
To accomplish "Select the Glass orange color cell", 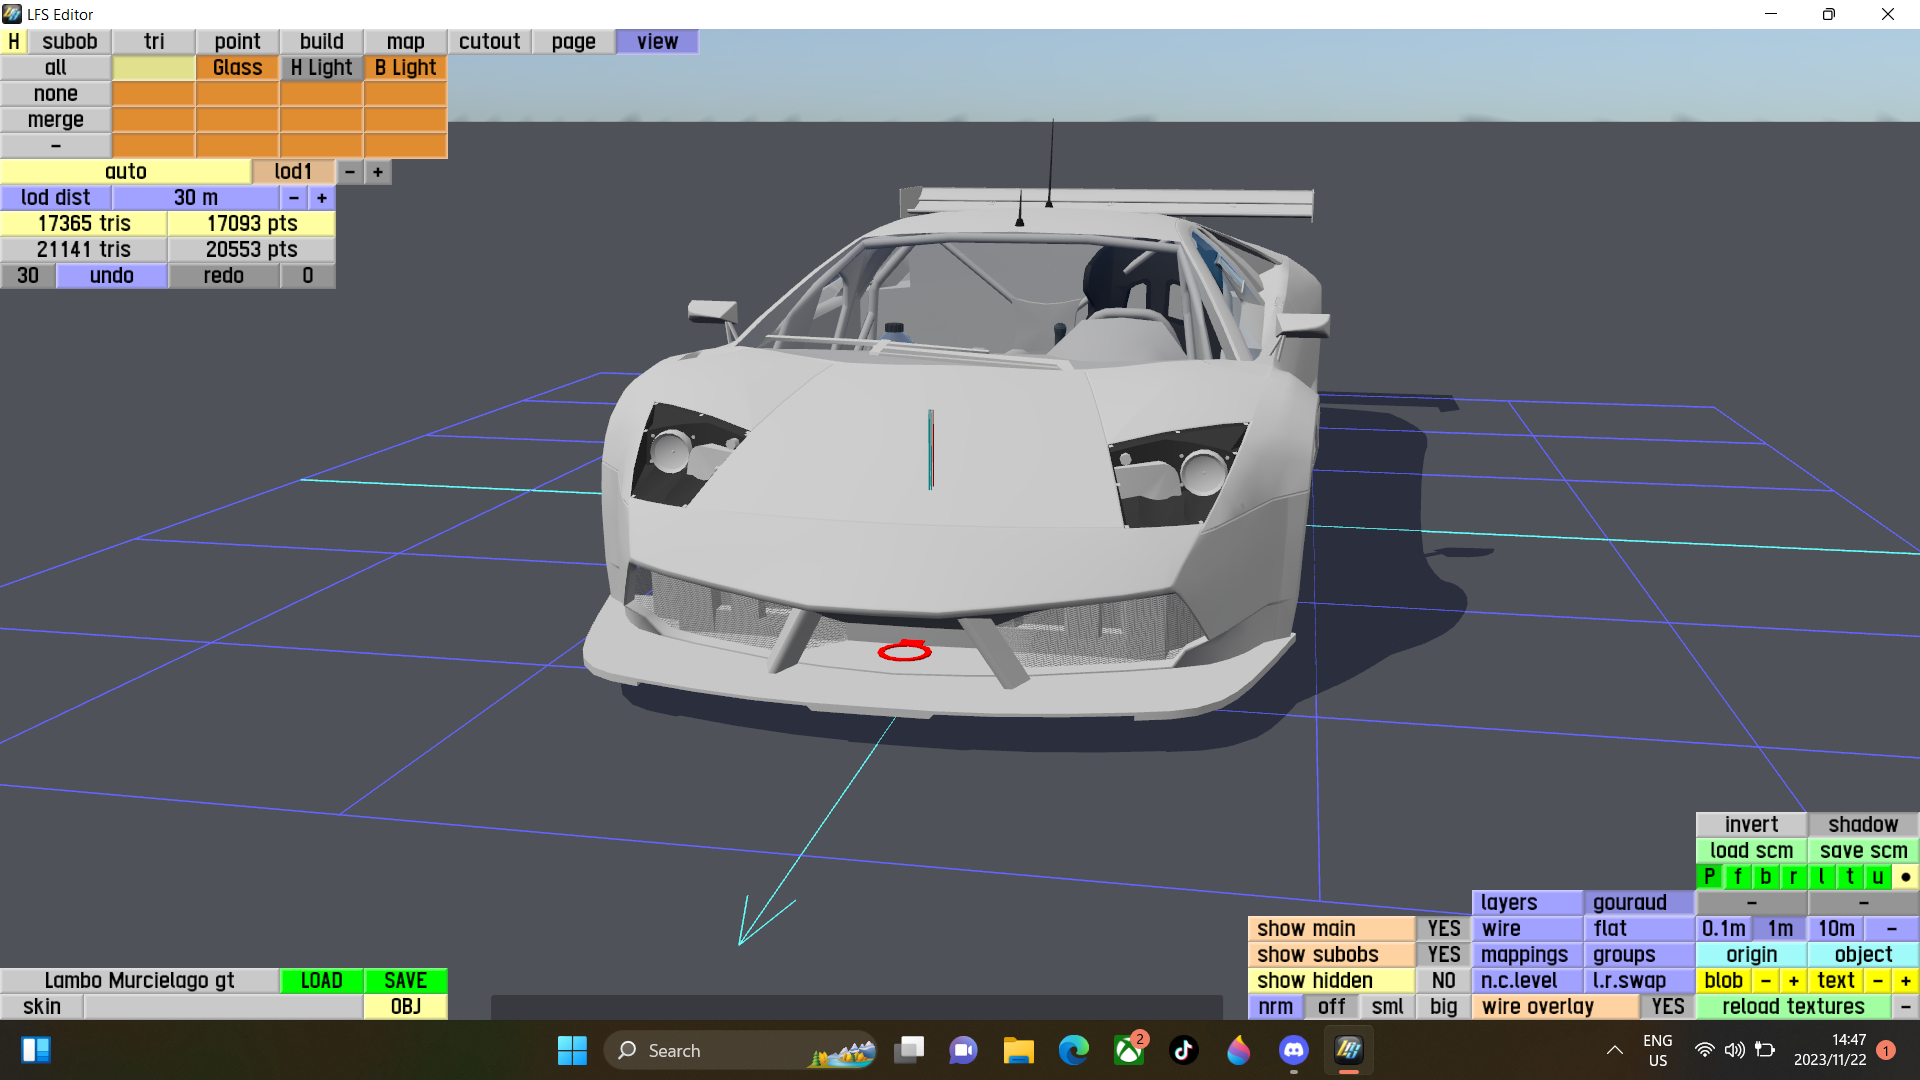I will 237,68.
